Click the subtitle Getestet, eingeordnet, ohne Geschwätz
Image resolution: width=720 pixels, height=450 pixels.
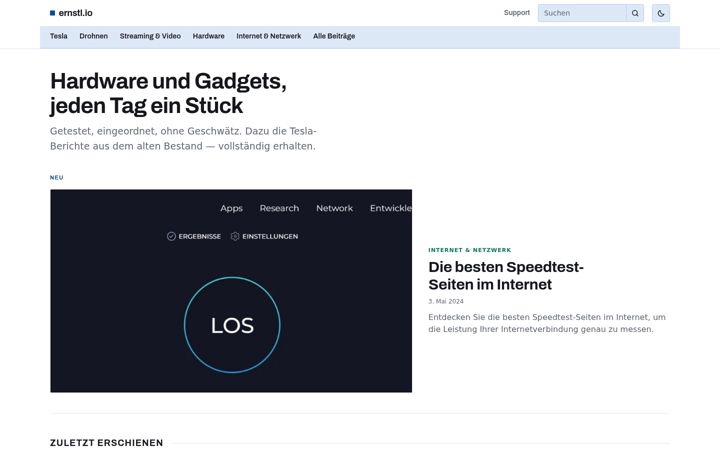click(x=183, y=139)
